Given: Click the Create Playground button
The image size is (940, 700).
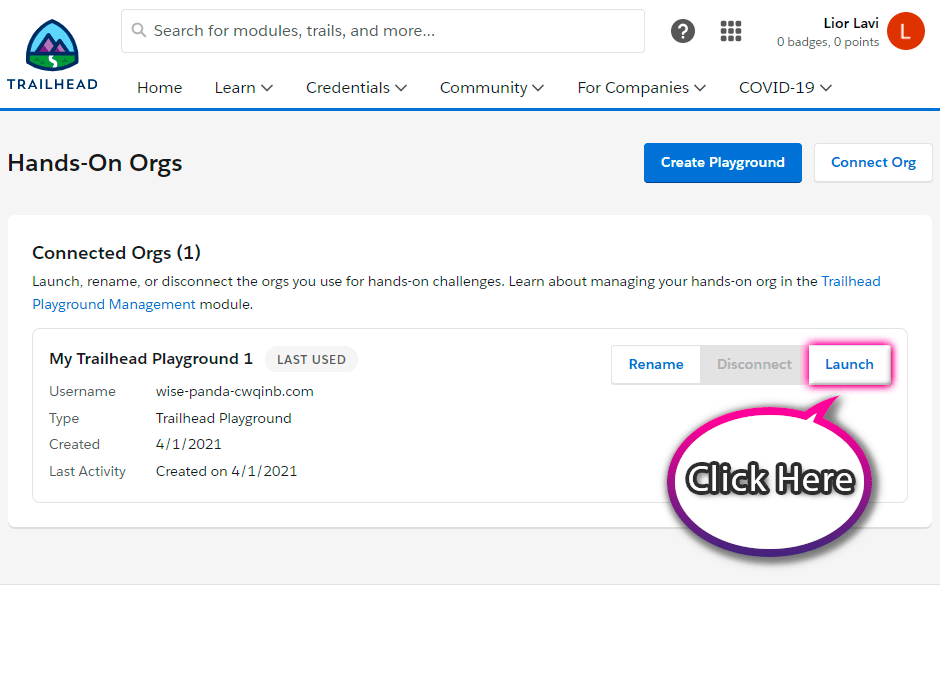Looking at the screenshot, I should [722, 162].
